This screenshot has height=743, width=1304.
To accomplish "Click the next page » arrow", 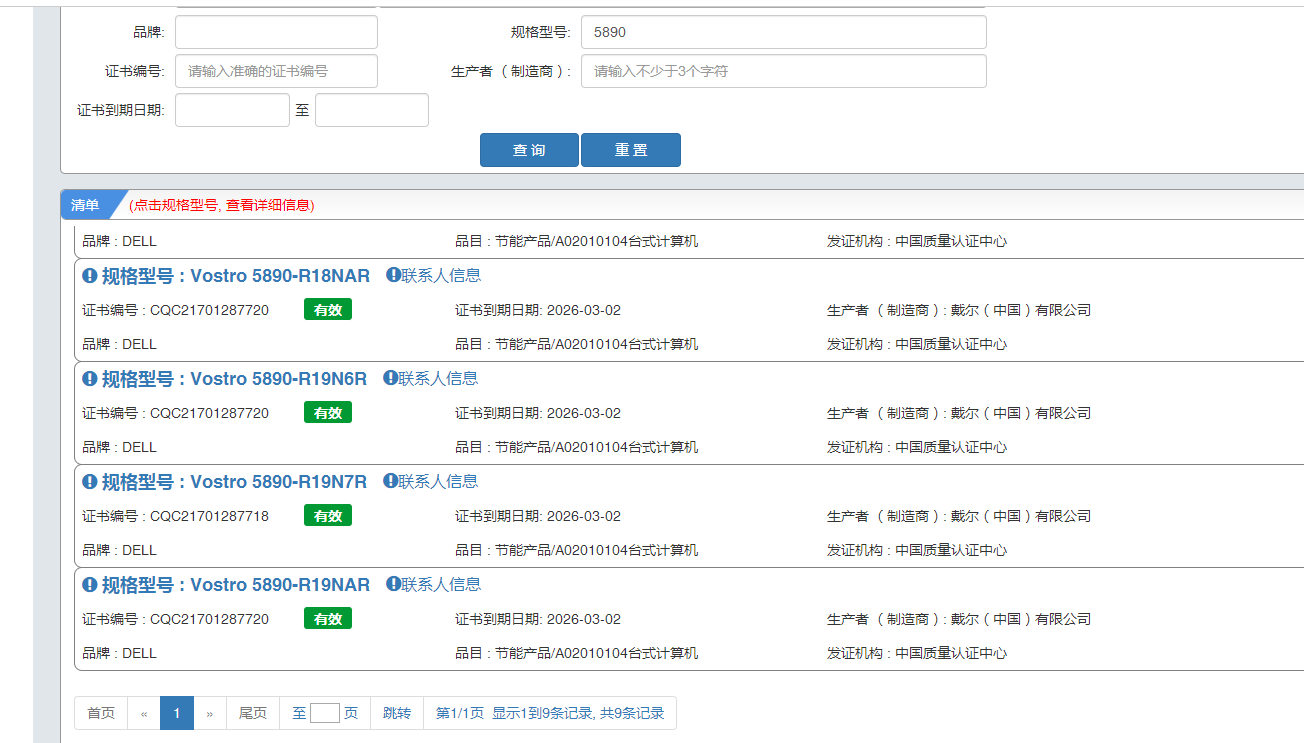I will [210, 713].
